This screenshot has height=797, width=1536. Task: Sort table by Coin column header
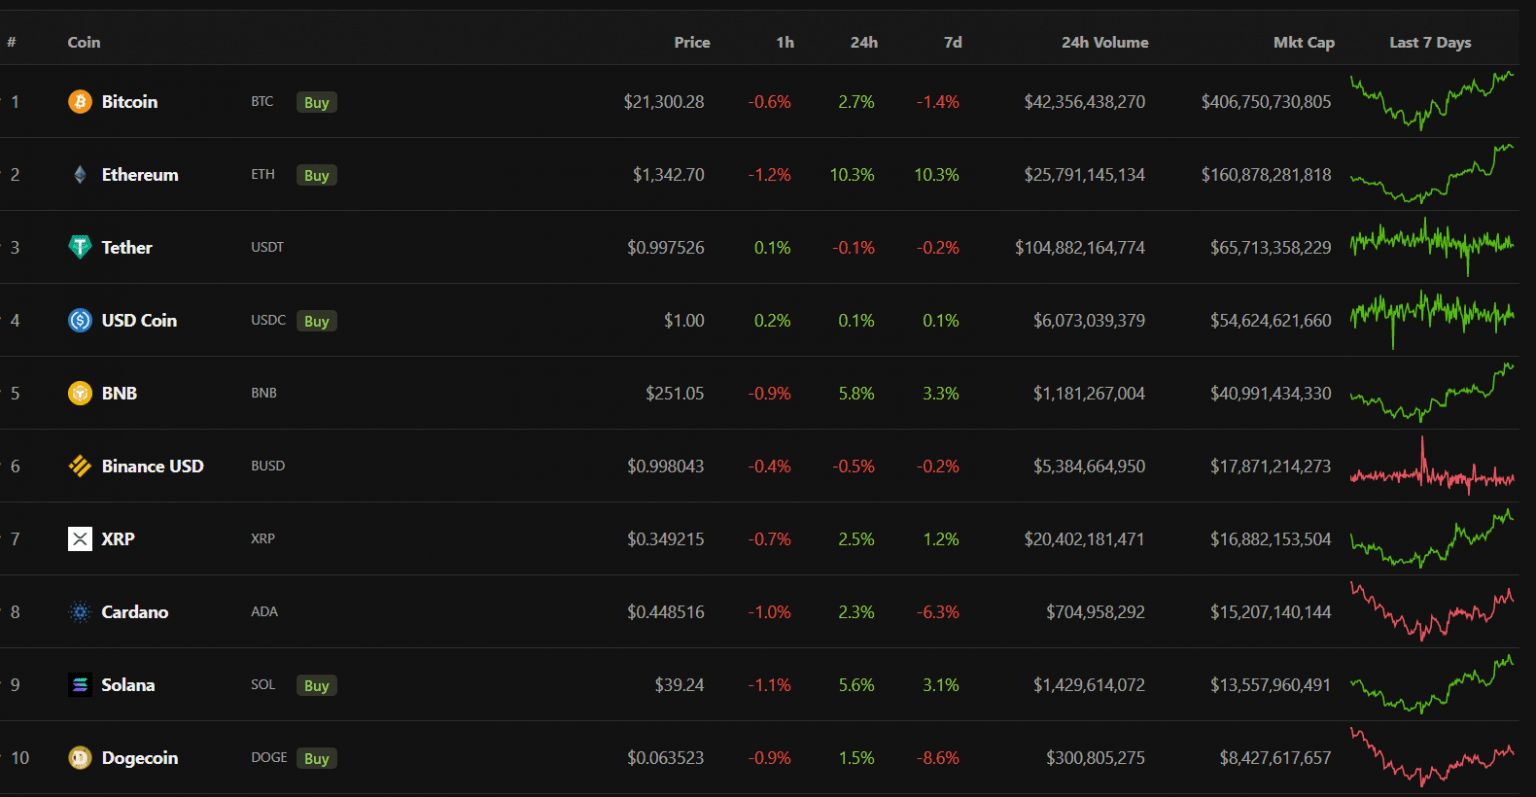click(x=84, y=42)
